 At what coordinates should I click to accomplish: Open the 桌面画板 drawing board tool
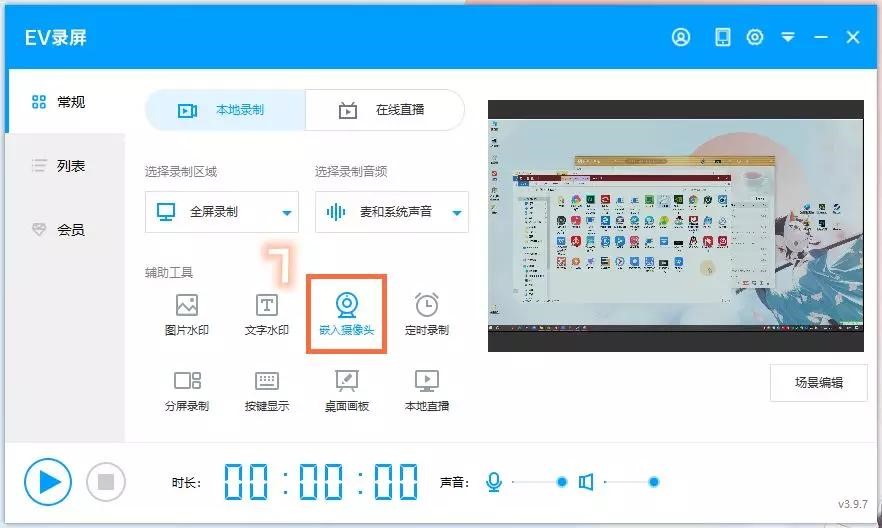346,391
